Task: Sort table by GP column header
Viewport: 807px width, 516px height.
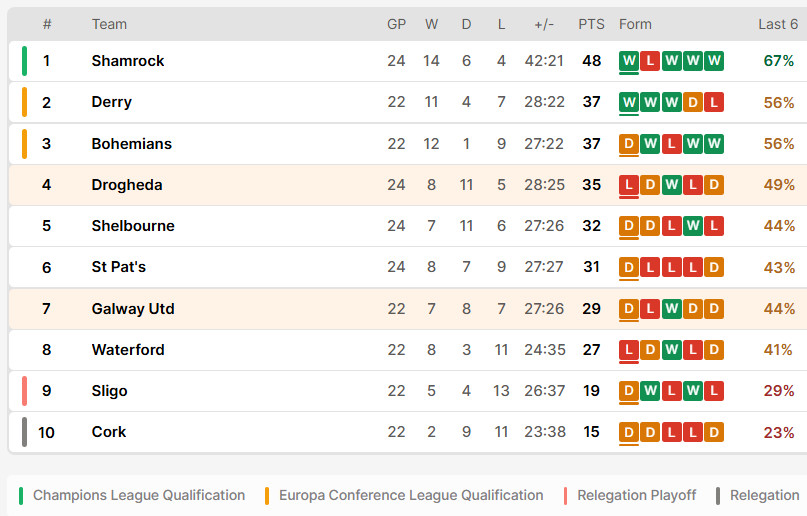Action: tap(396, 24)
